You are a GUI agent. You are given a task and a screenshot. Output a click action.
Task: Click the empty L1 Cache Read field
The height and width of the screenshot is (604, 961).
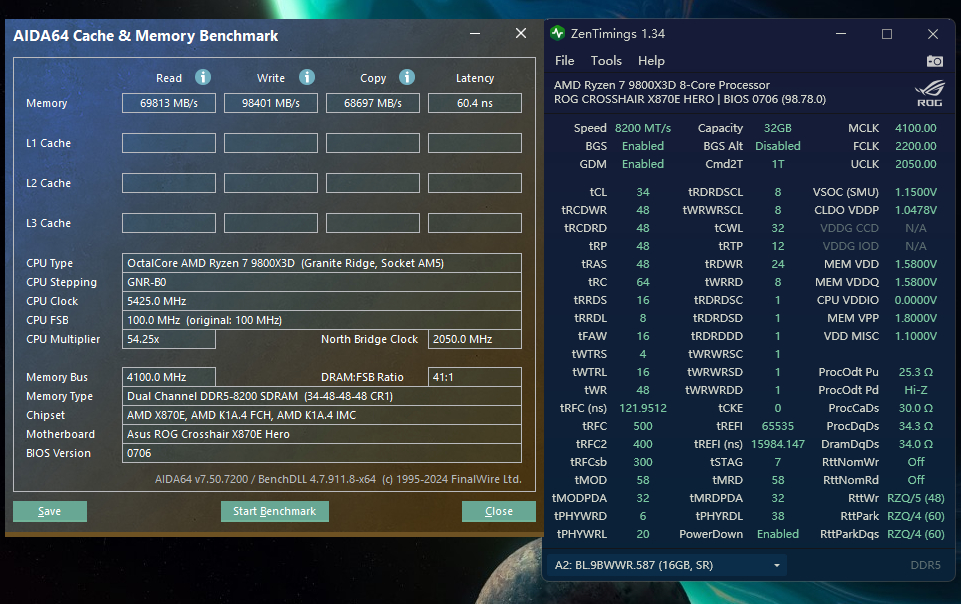(x=169, y=143)
